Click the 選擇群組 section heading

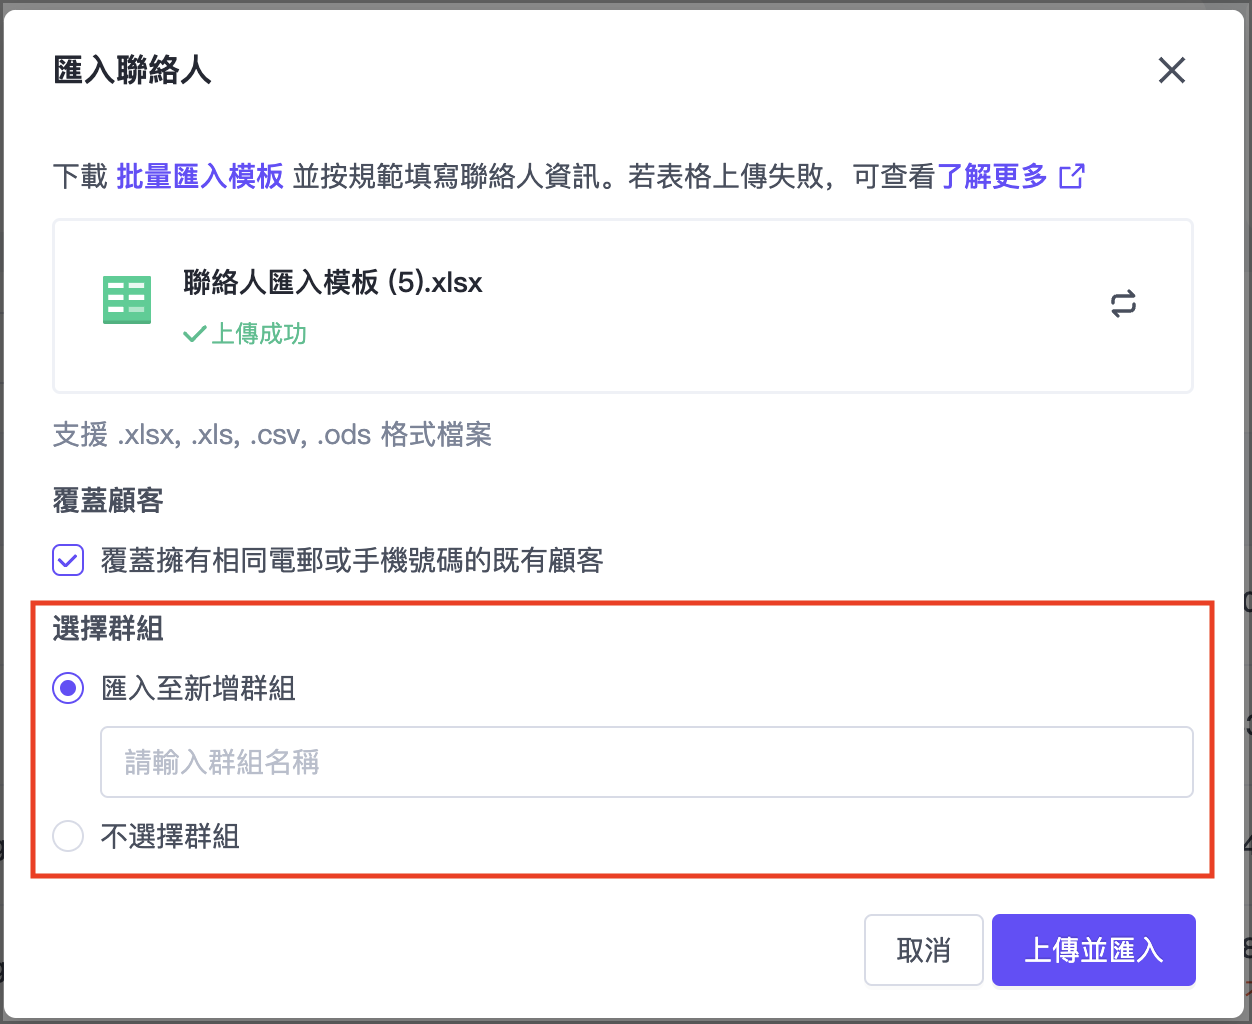[108, 629]
